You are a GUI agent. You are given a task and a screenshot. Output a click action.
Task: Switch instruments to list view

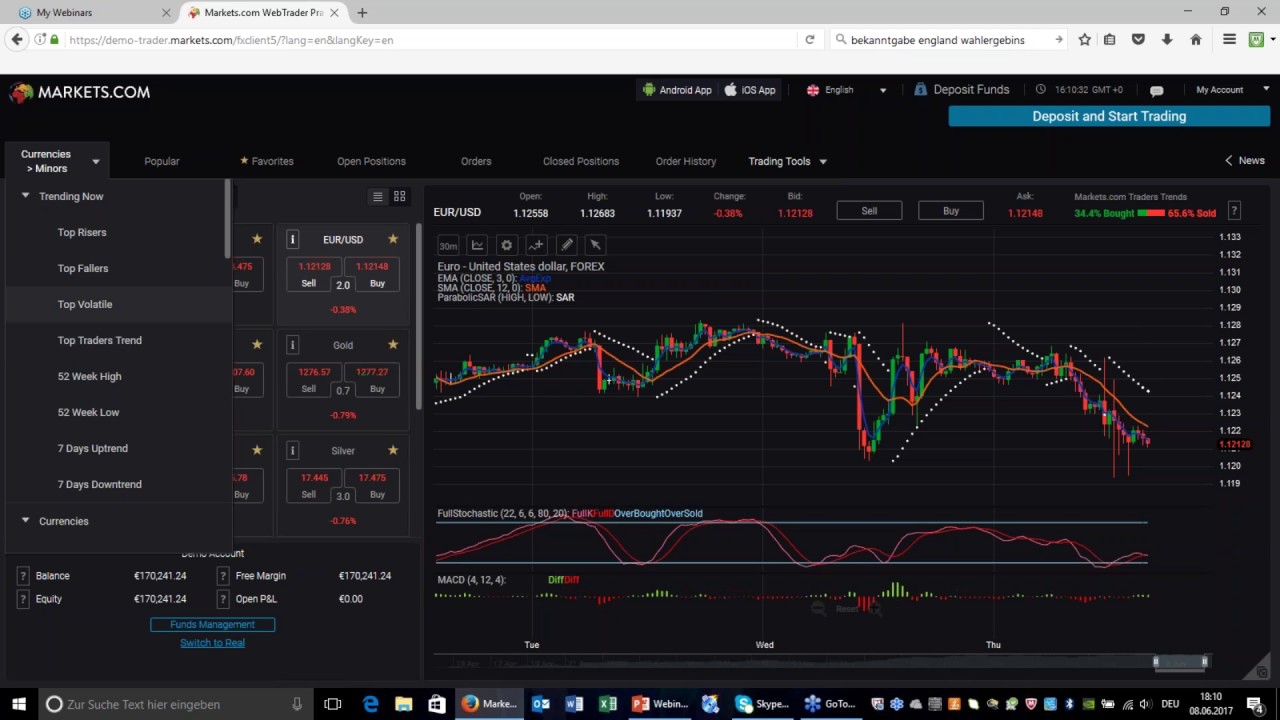(378, 197)
